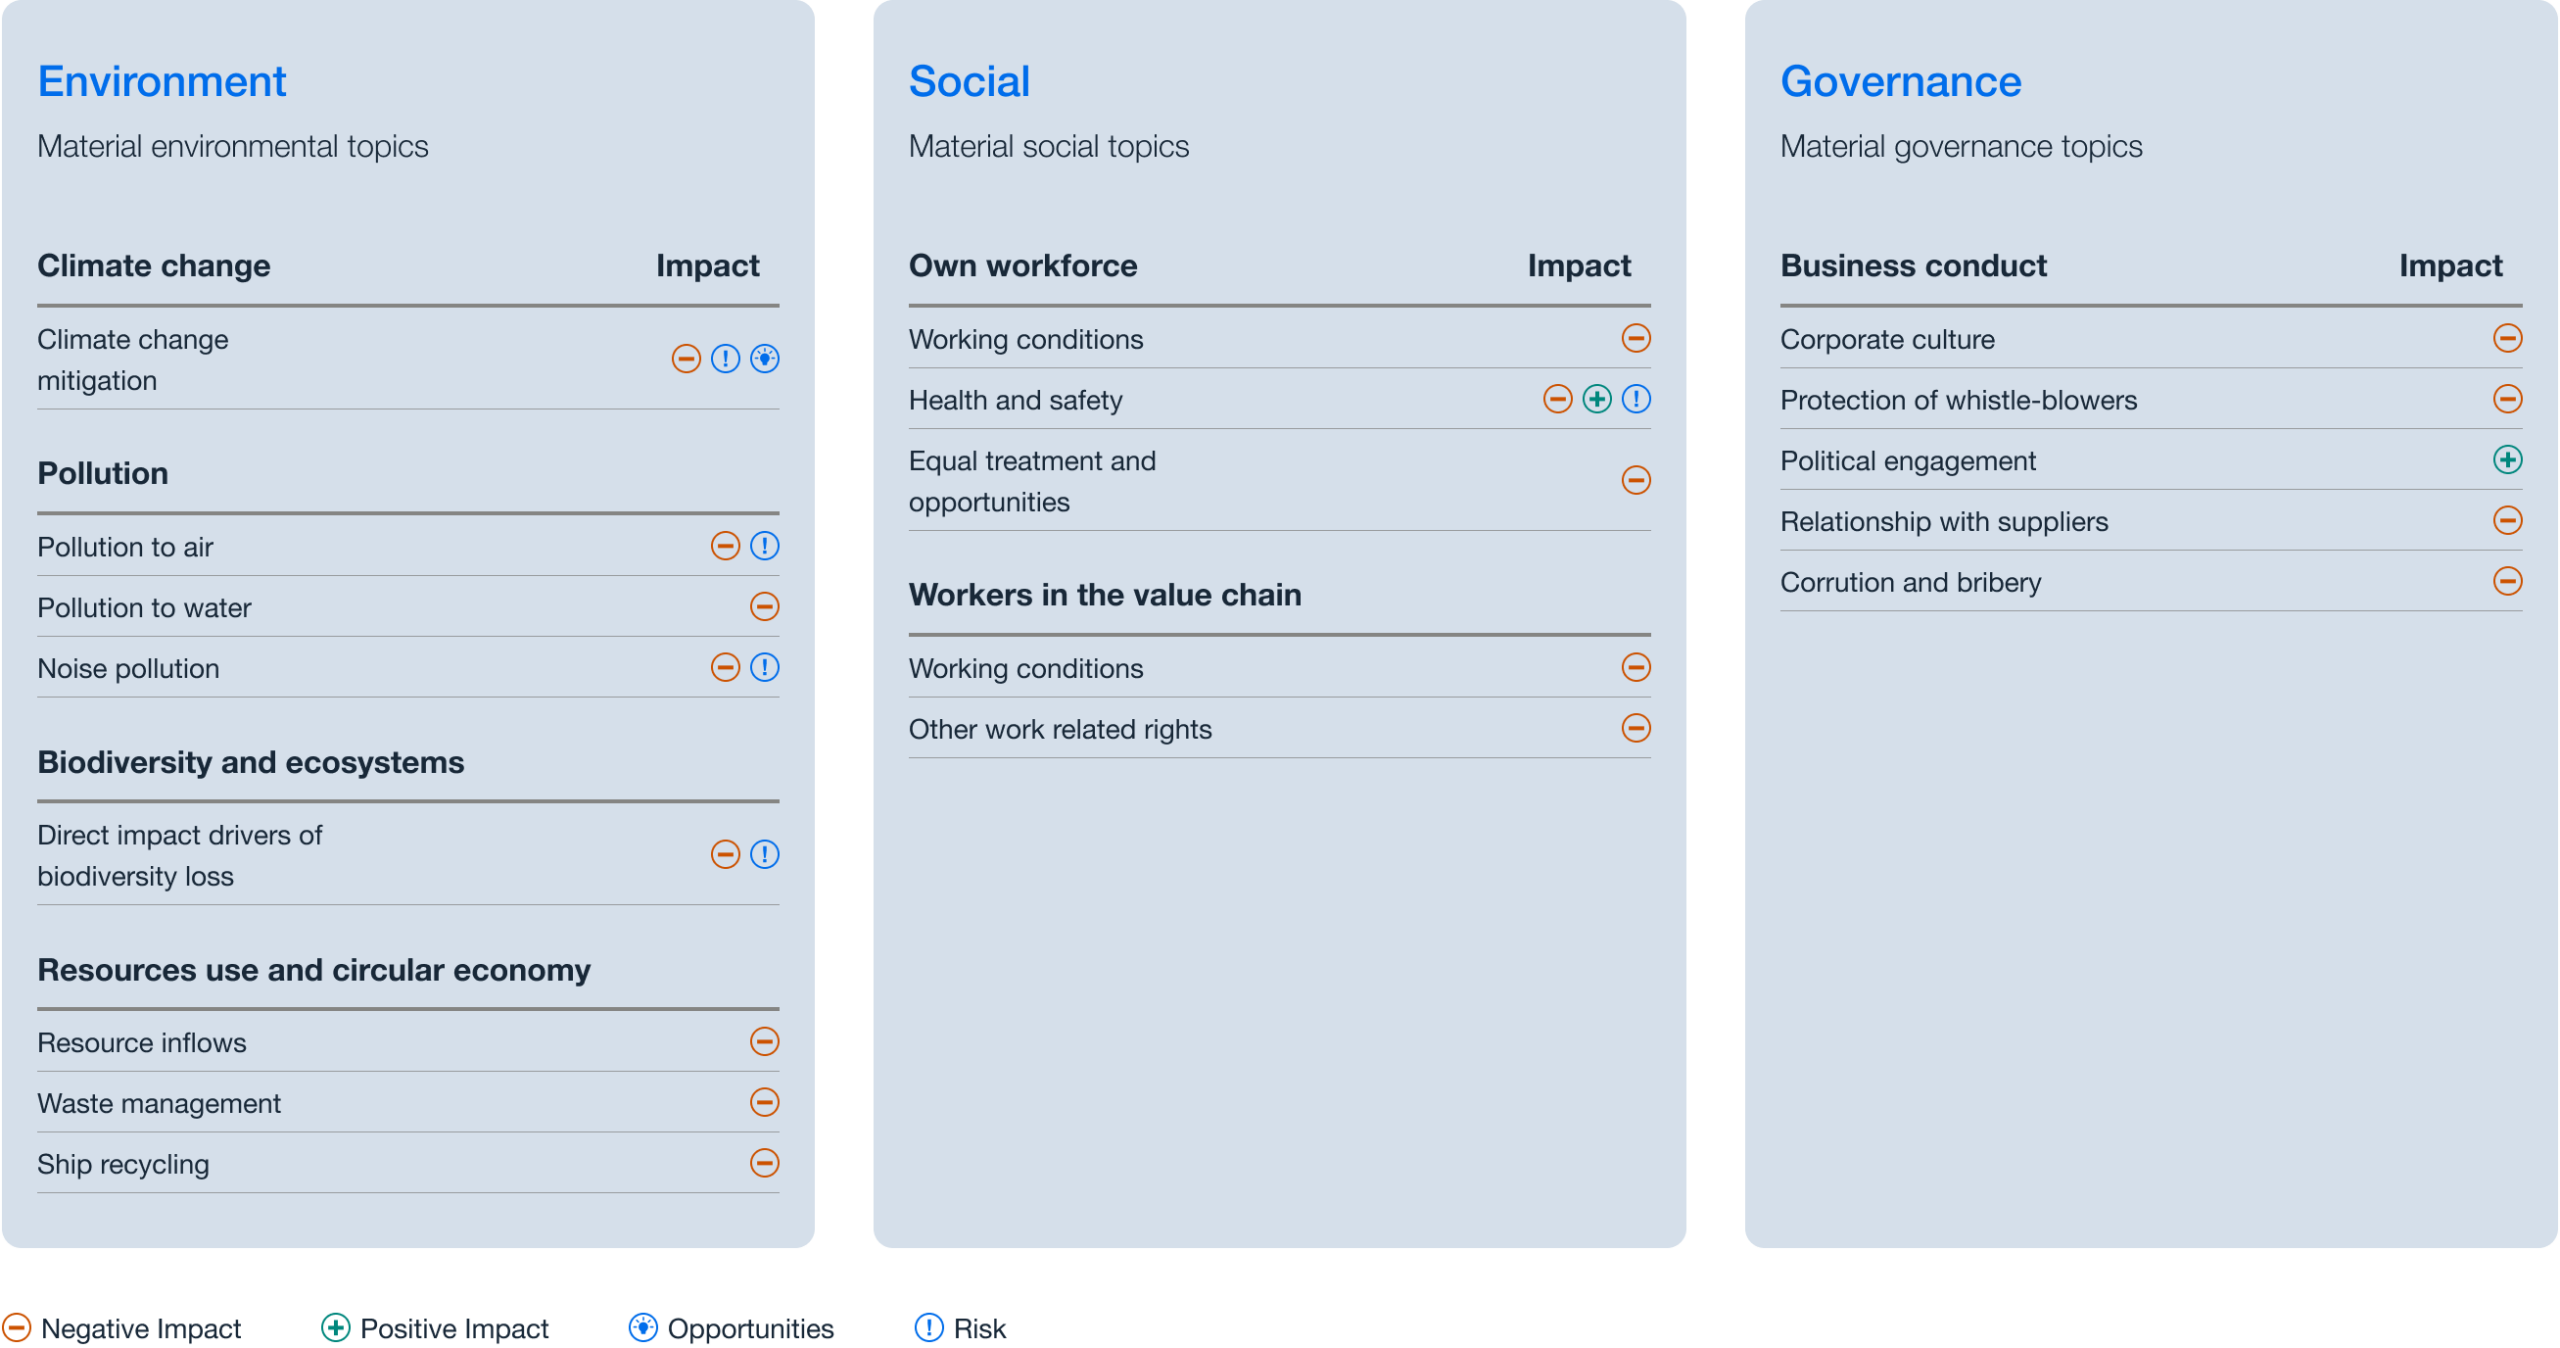Click the negative impact icon for Ship recycling
The image size is (2560, 1348).
point(765,1163)
